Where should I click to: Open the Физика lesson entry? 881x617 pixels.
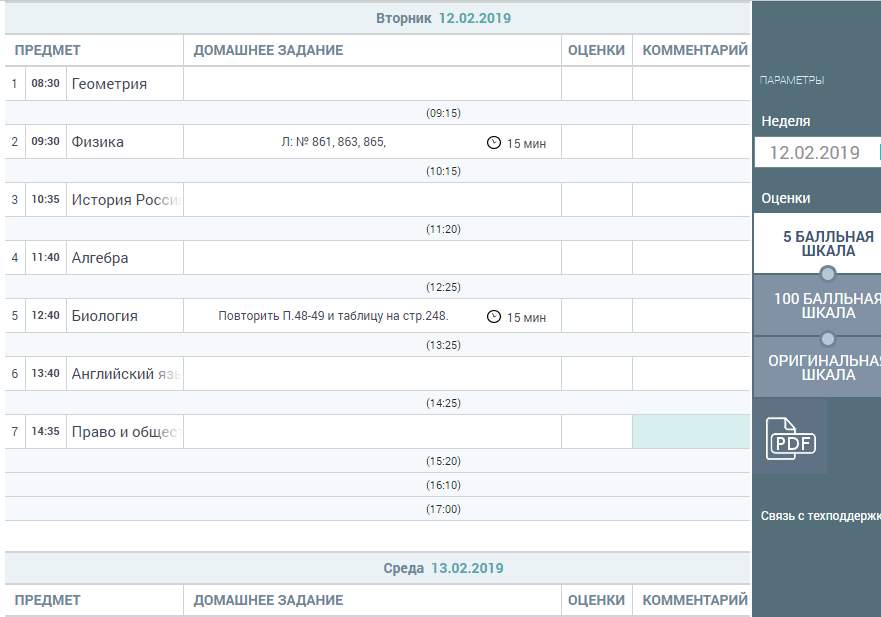[x=98, y=142]
